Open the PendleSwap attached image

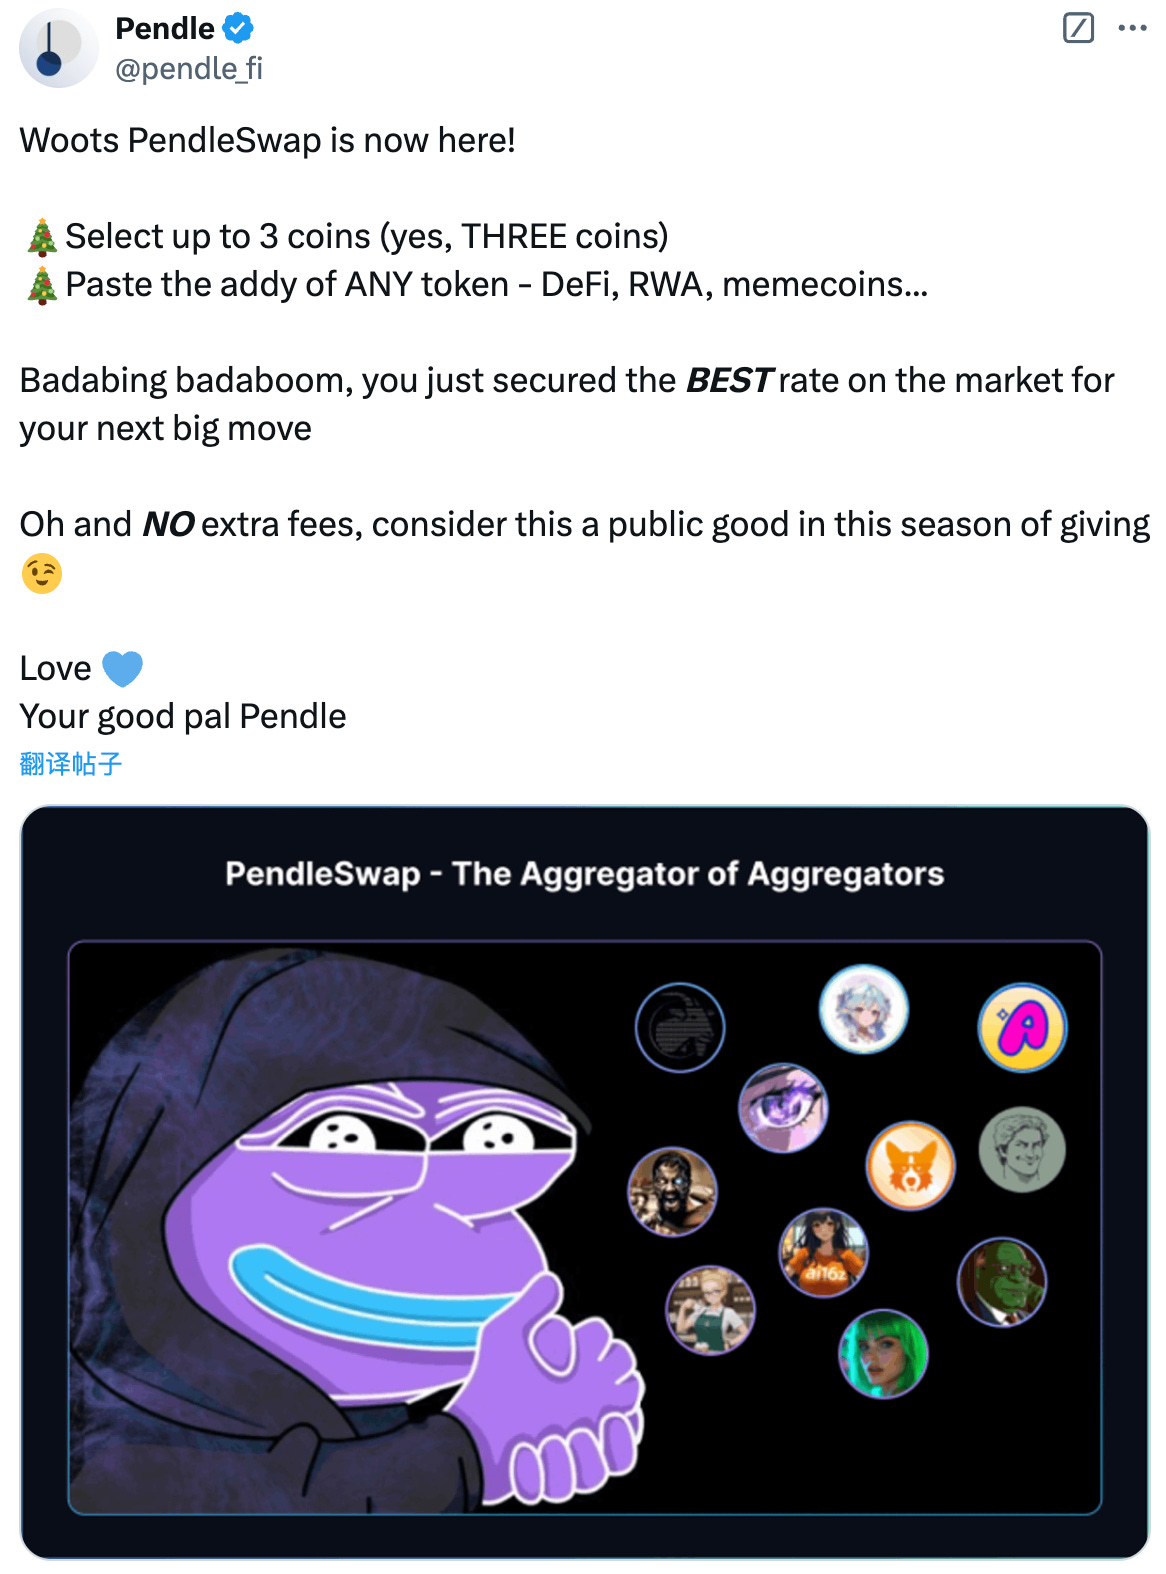click(x=584, y=1182)
